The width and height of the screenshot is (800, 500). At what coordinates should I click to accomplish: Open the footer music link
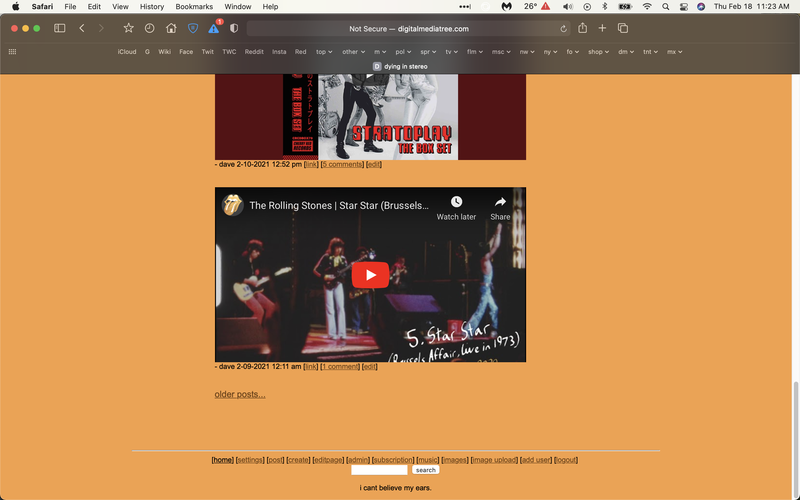point(428,460)
